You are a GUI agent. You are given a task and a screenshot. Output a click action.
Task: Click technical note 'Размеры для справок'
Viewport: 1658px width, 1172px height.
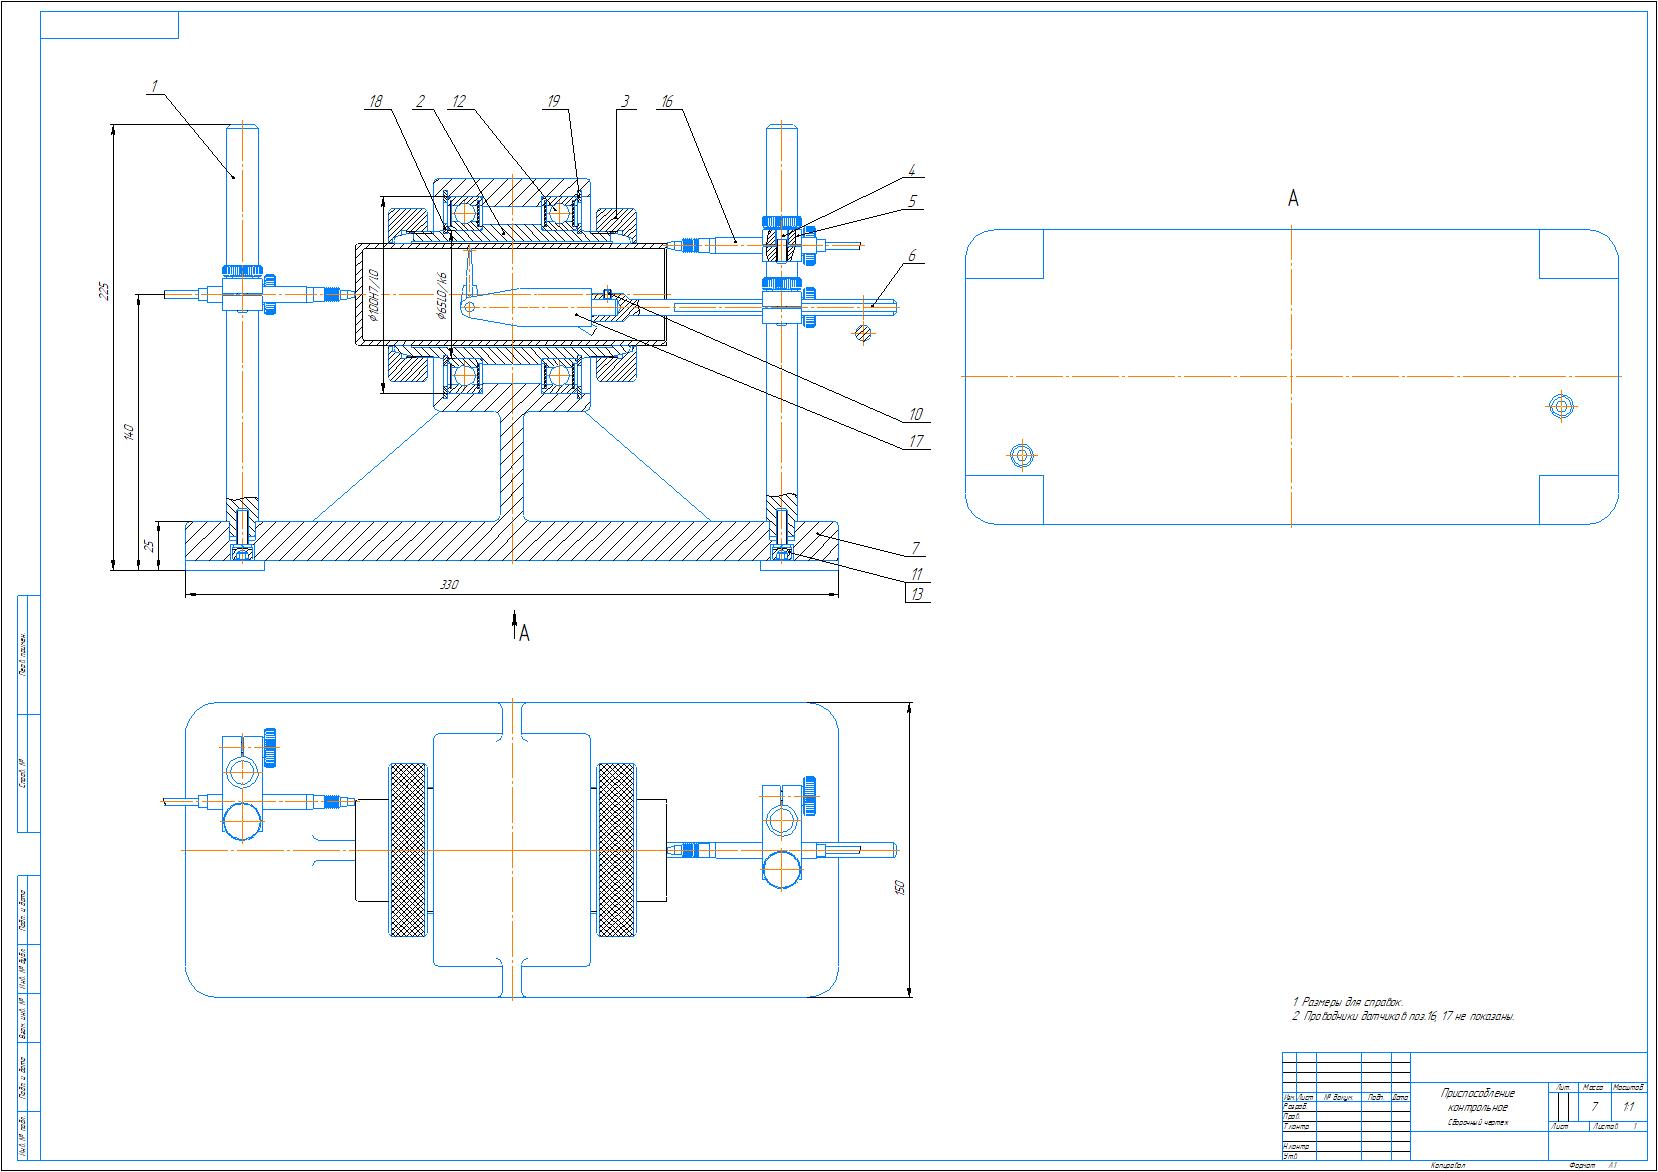tap(1350, 1001)
